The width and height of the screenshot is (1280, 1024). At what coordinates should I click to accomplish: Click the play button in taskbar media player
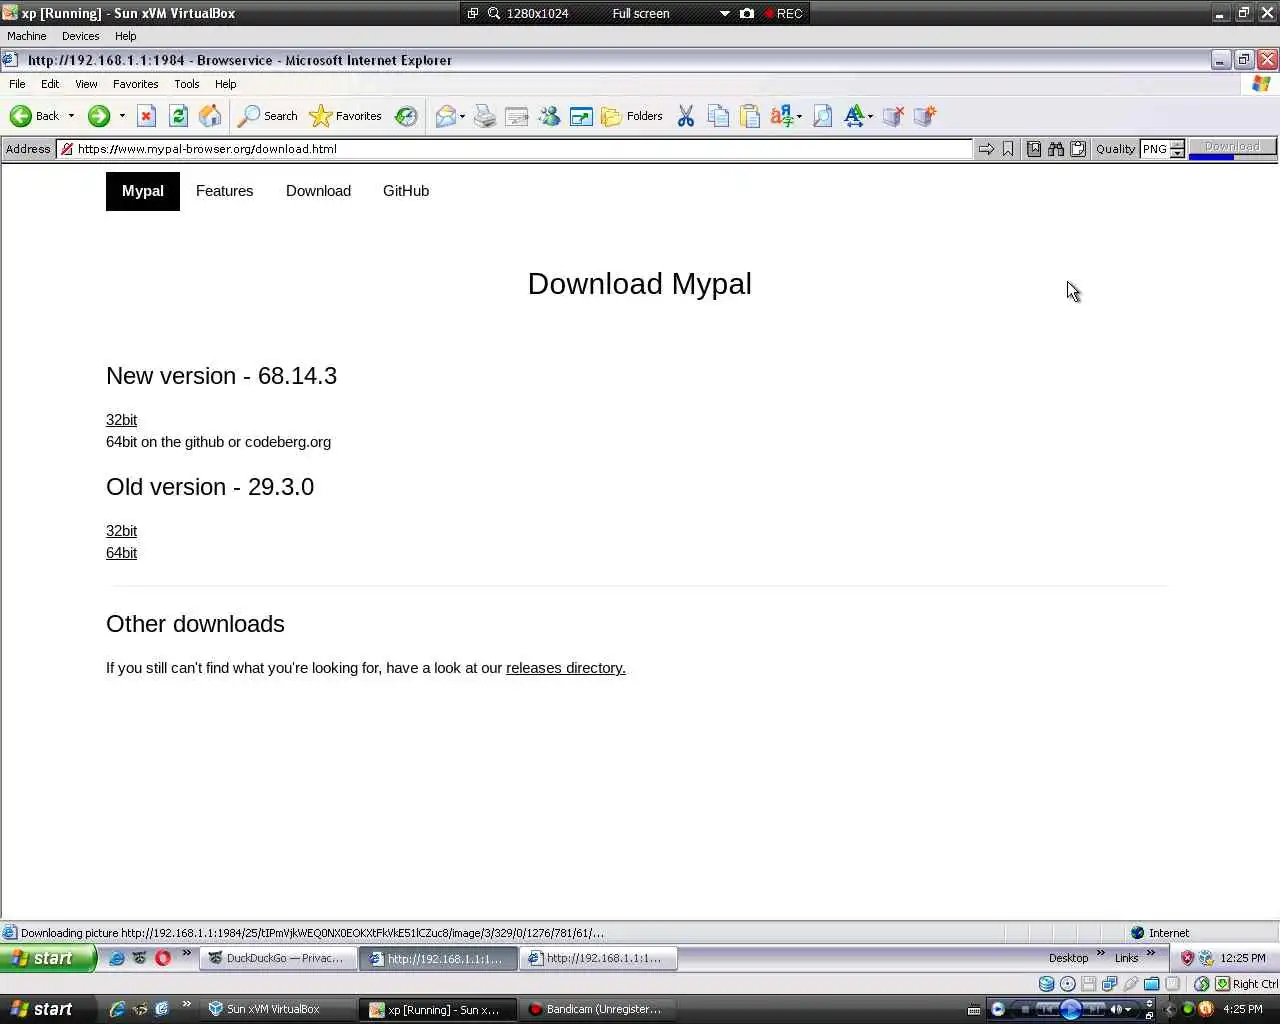tap(1070, 1009)
